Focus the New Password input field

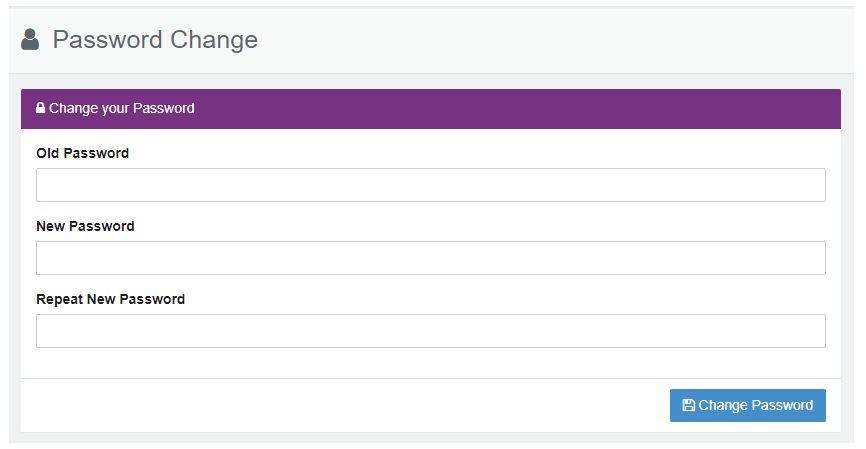(x=431, y=258)
